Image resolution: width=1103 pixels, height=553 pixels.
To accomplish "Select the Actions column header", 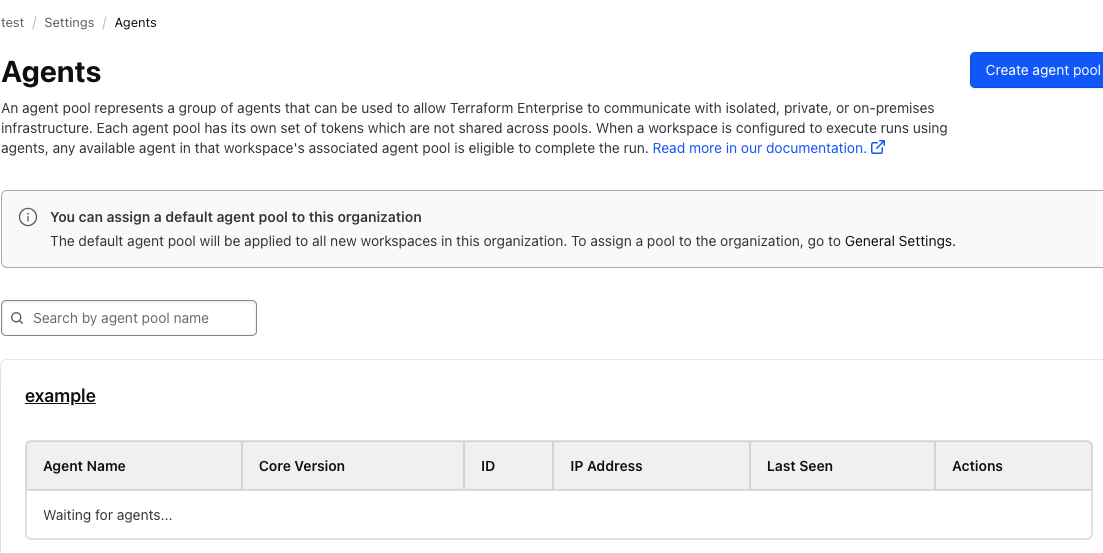I will 977,466.
